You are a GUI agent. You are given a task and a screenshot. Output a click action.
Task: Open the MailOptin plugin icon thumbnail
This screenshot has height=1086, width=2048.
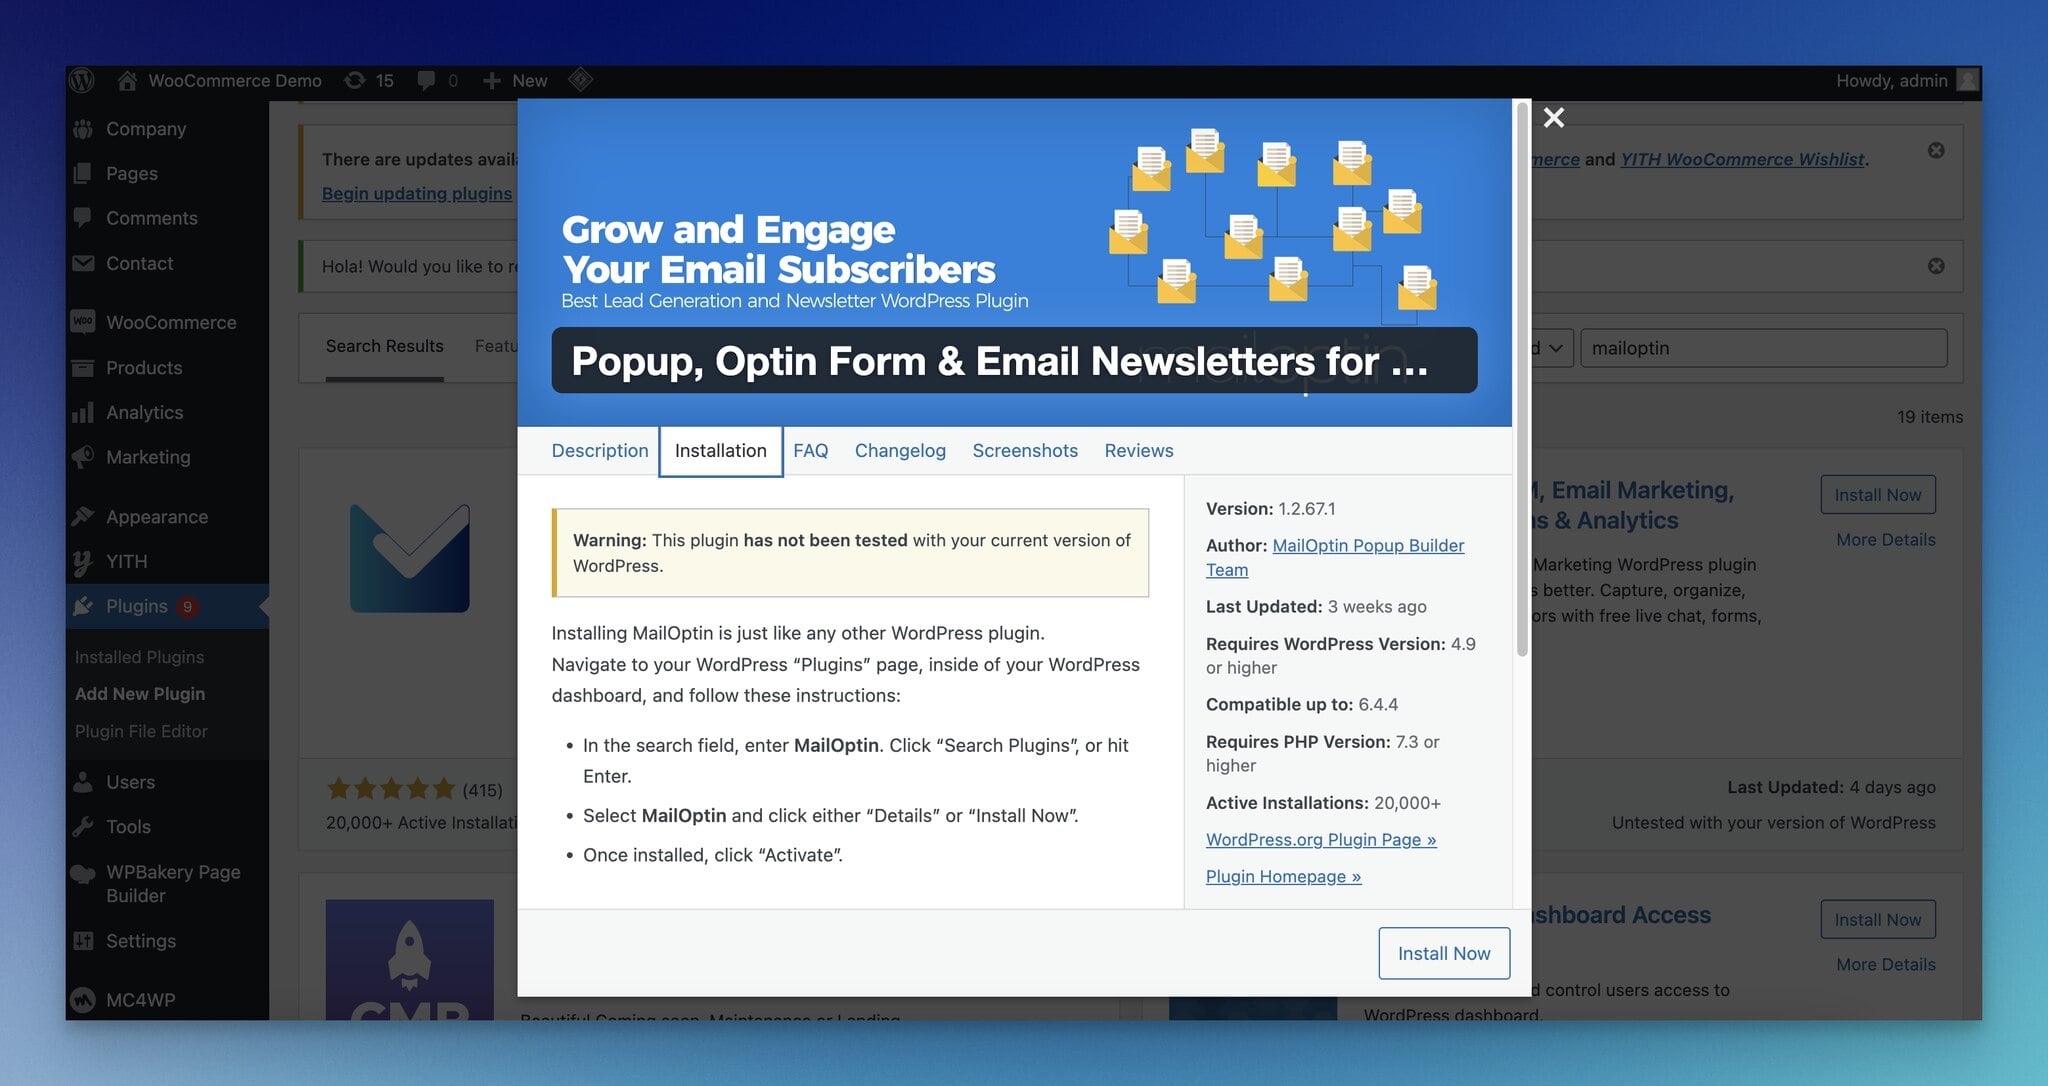[410, 558]
